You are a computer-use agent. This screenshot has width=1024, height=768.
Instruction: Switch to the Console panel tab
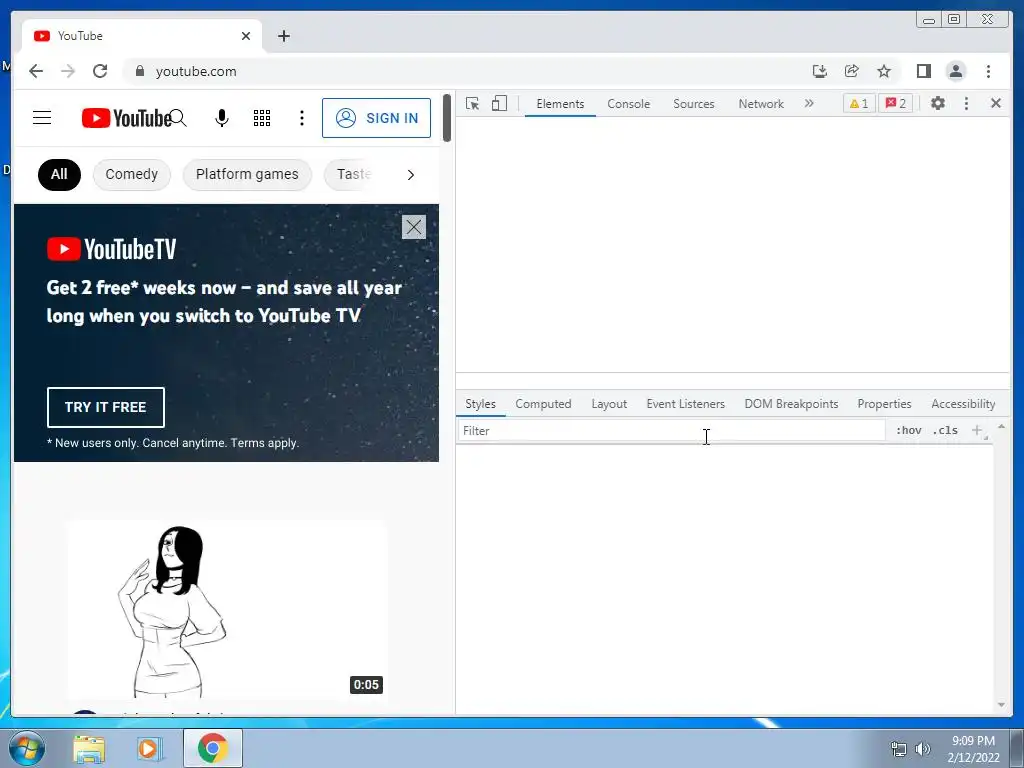628,104
